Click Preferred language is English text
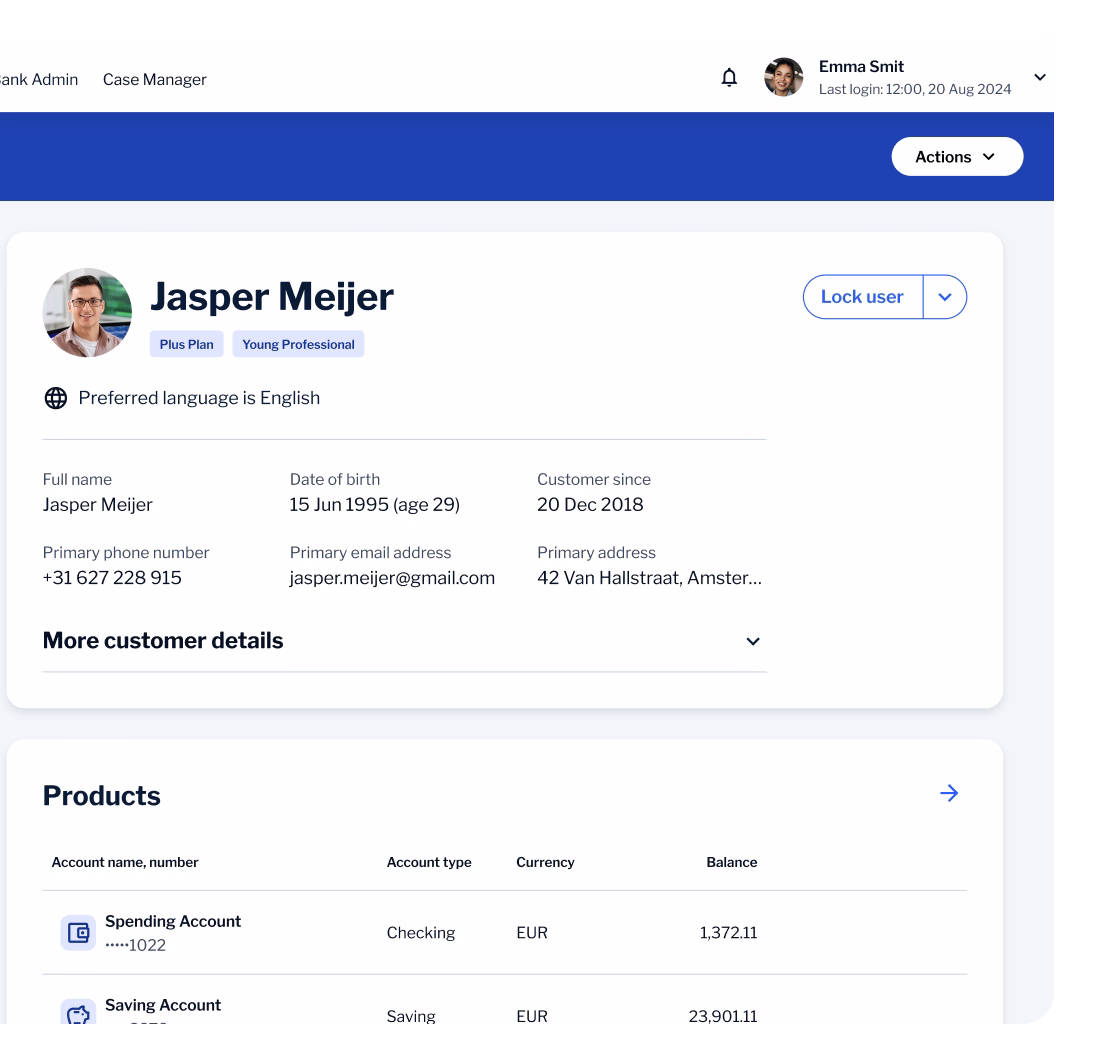 (x=199, y=398)
